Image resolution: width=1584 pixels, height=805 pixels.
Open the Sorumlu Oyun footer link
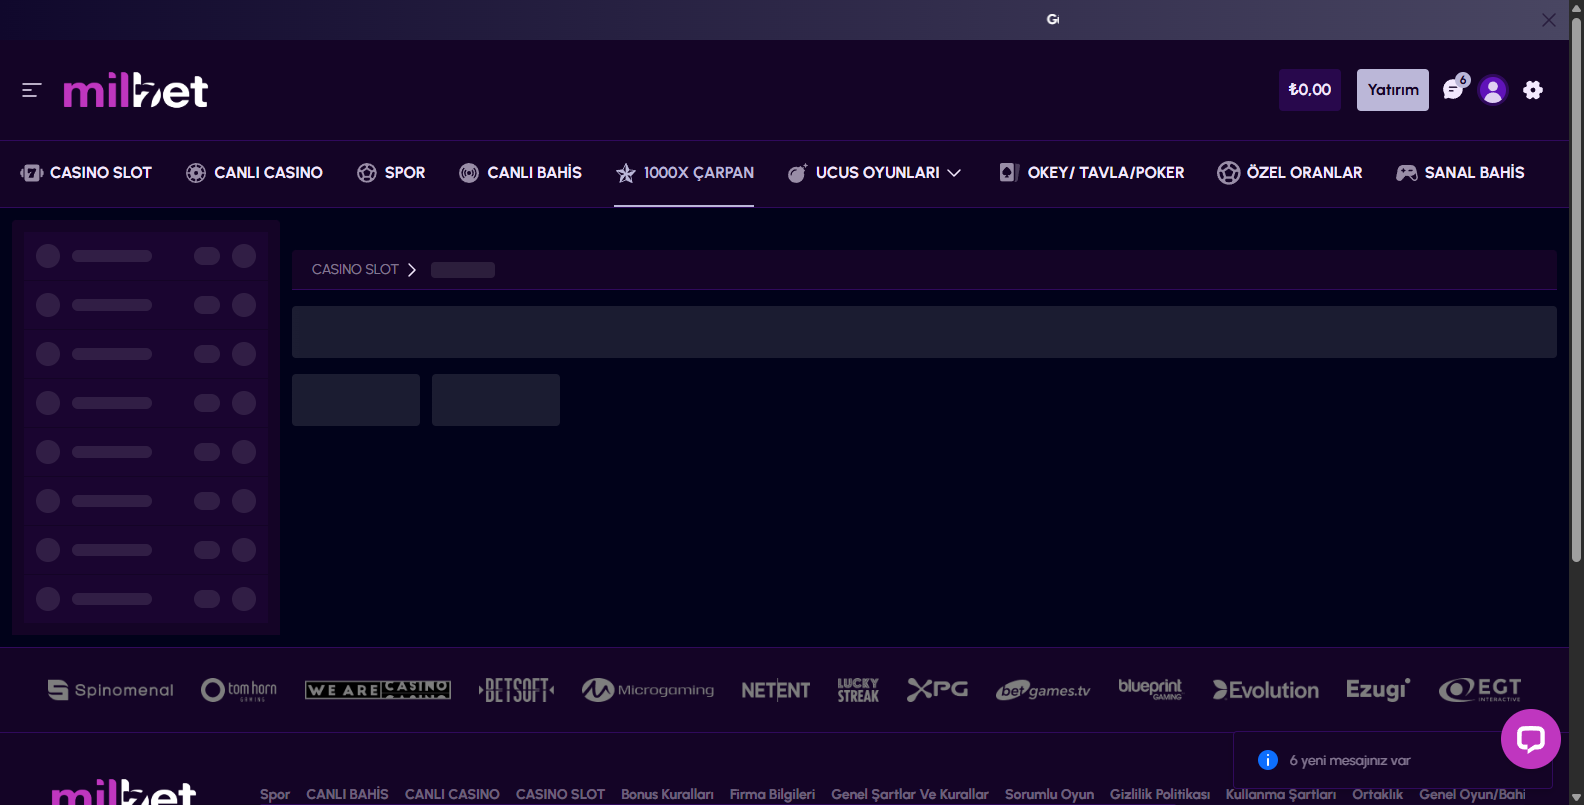(1049, 794)
